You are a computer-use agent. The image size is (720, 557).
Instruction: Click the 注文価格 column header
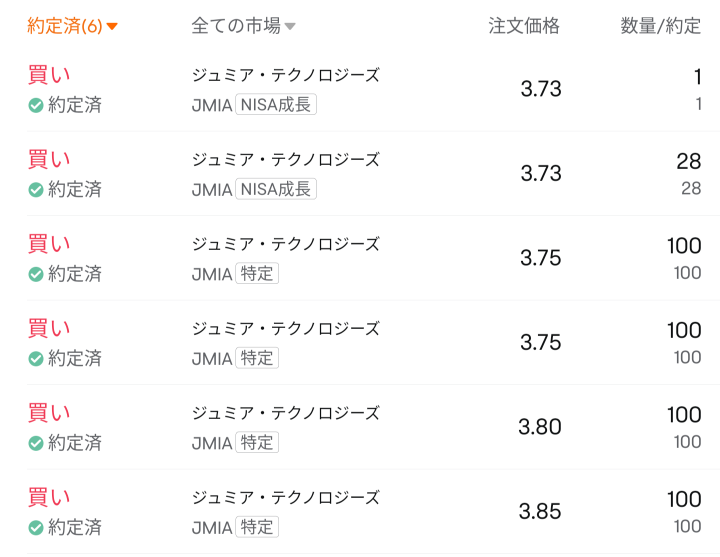coord(524,26)
